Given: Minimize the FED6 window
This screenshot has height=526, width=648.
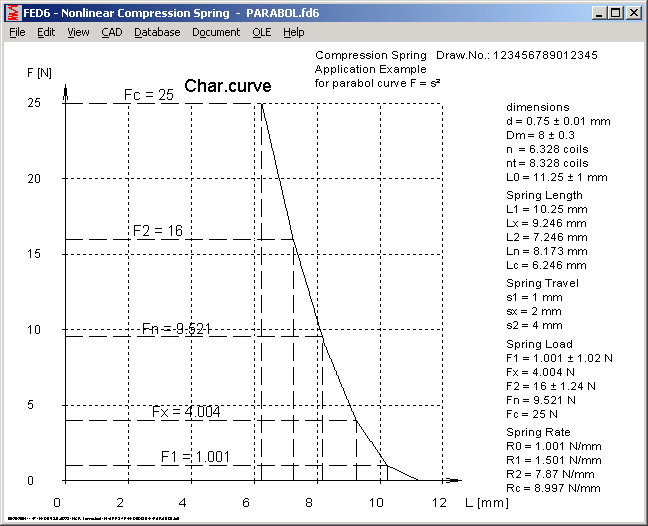Looking at the screenshot, I should point(599,13).
